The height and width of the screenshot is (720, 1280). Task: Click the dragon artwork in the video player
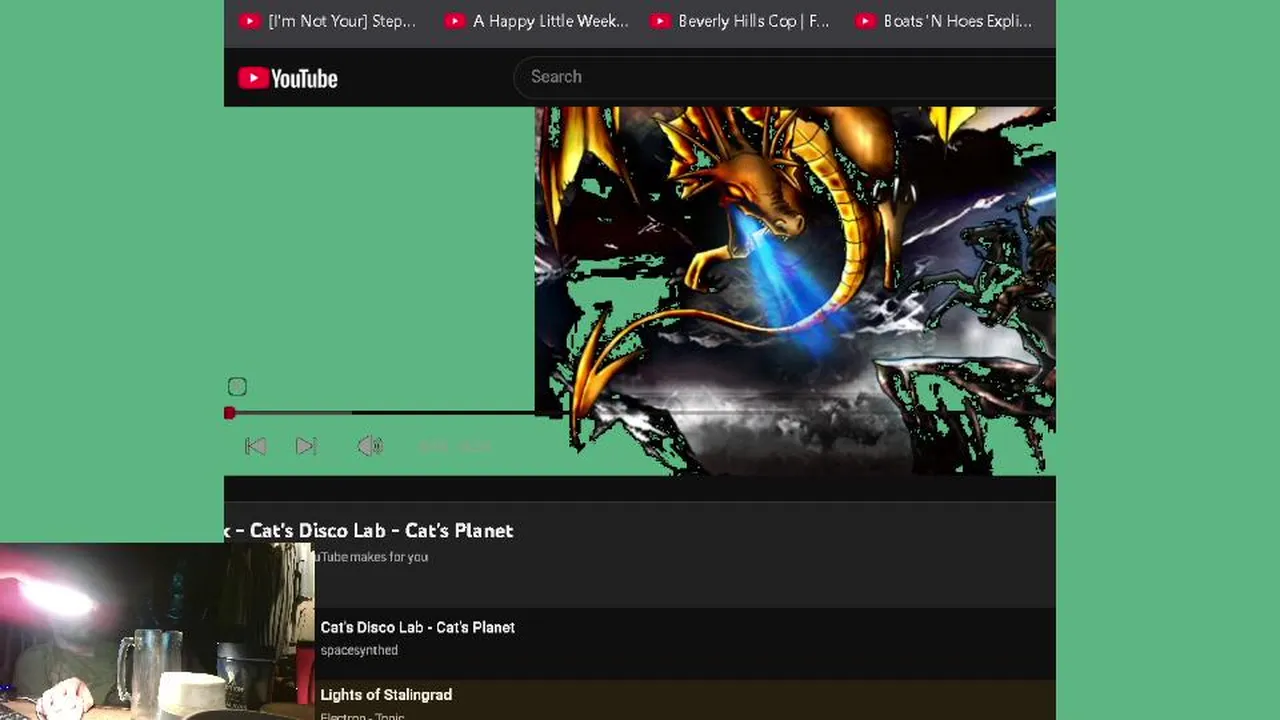[x=795, y=290]
